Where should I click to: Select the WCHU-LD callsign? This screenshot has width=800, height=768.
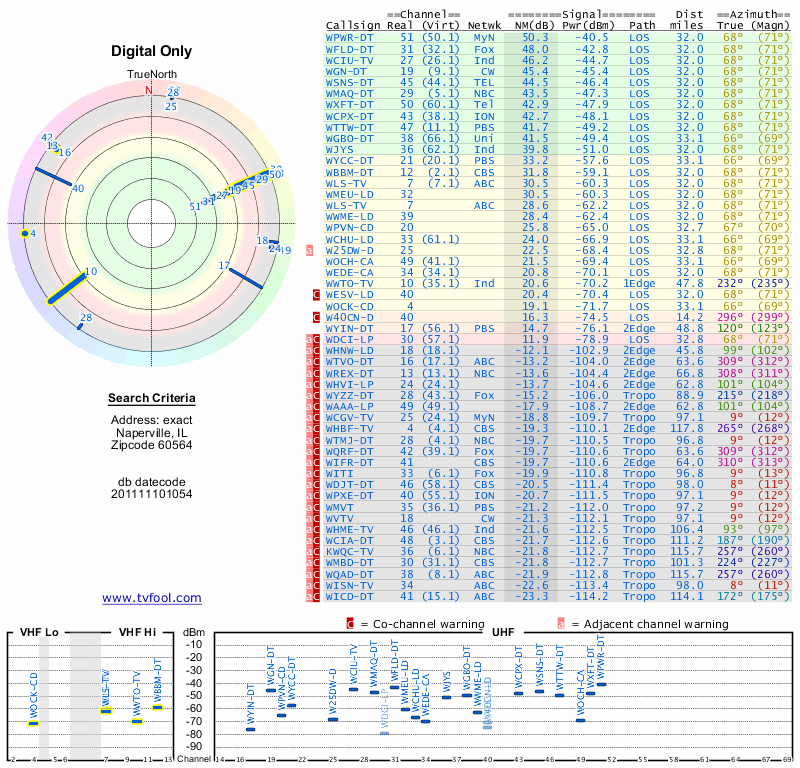pyautogui.click(x=349, y=239)
